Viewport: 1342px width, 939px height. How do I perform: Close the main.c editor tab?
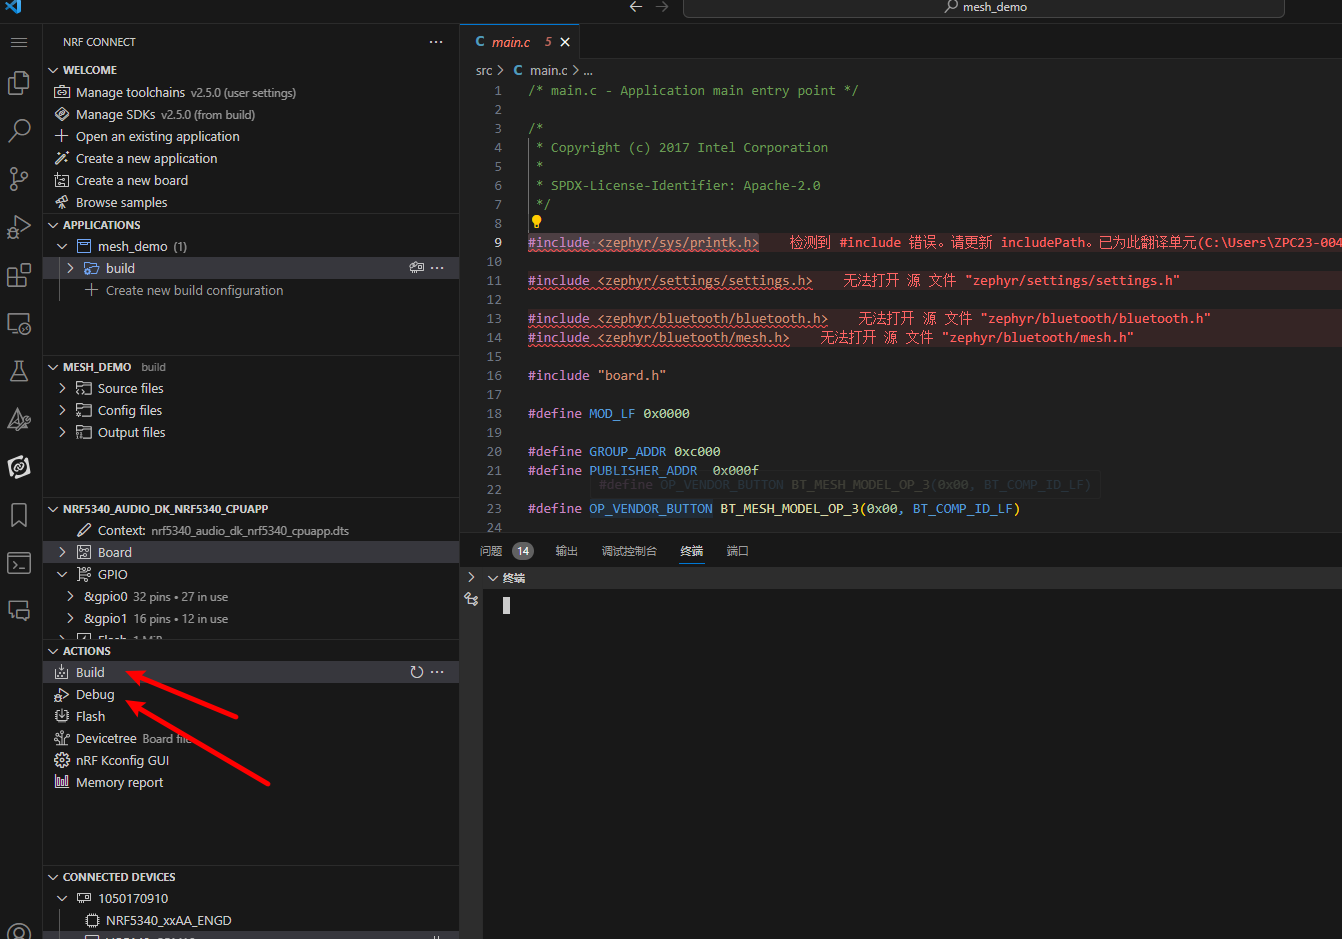[x=565, y=42]
